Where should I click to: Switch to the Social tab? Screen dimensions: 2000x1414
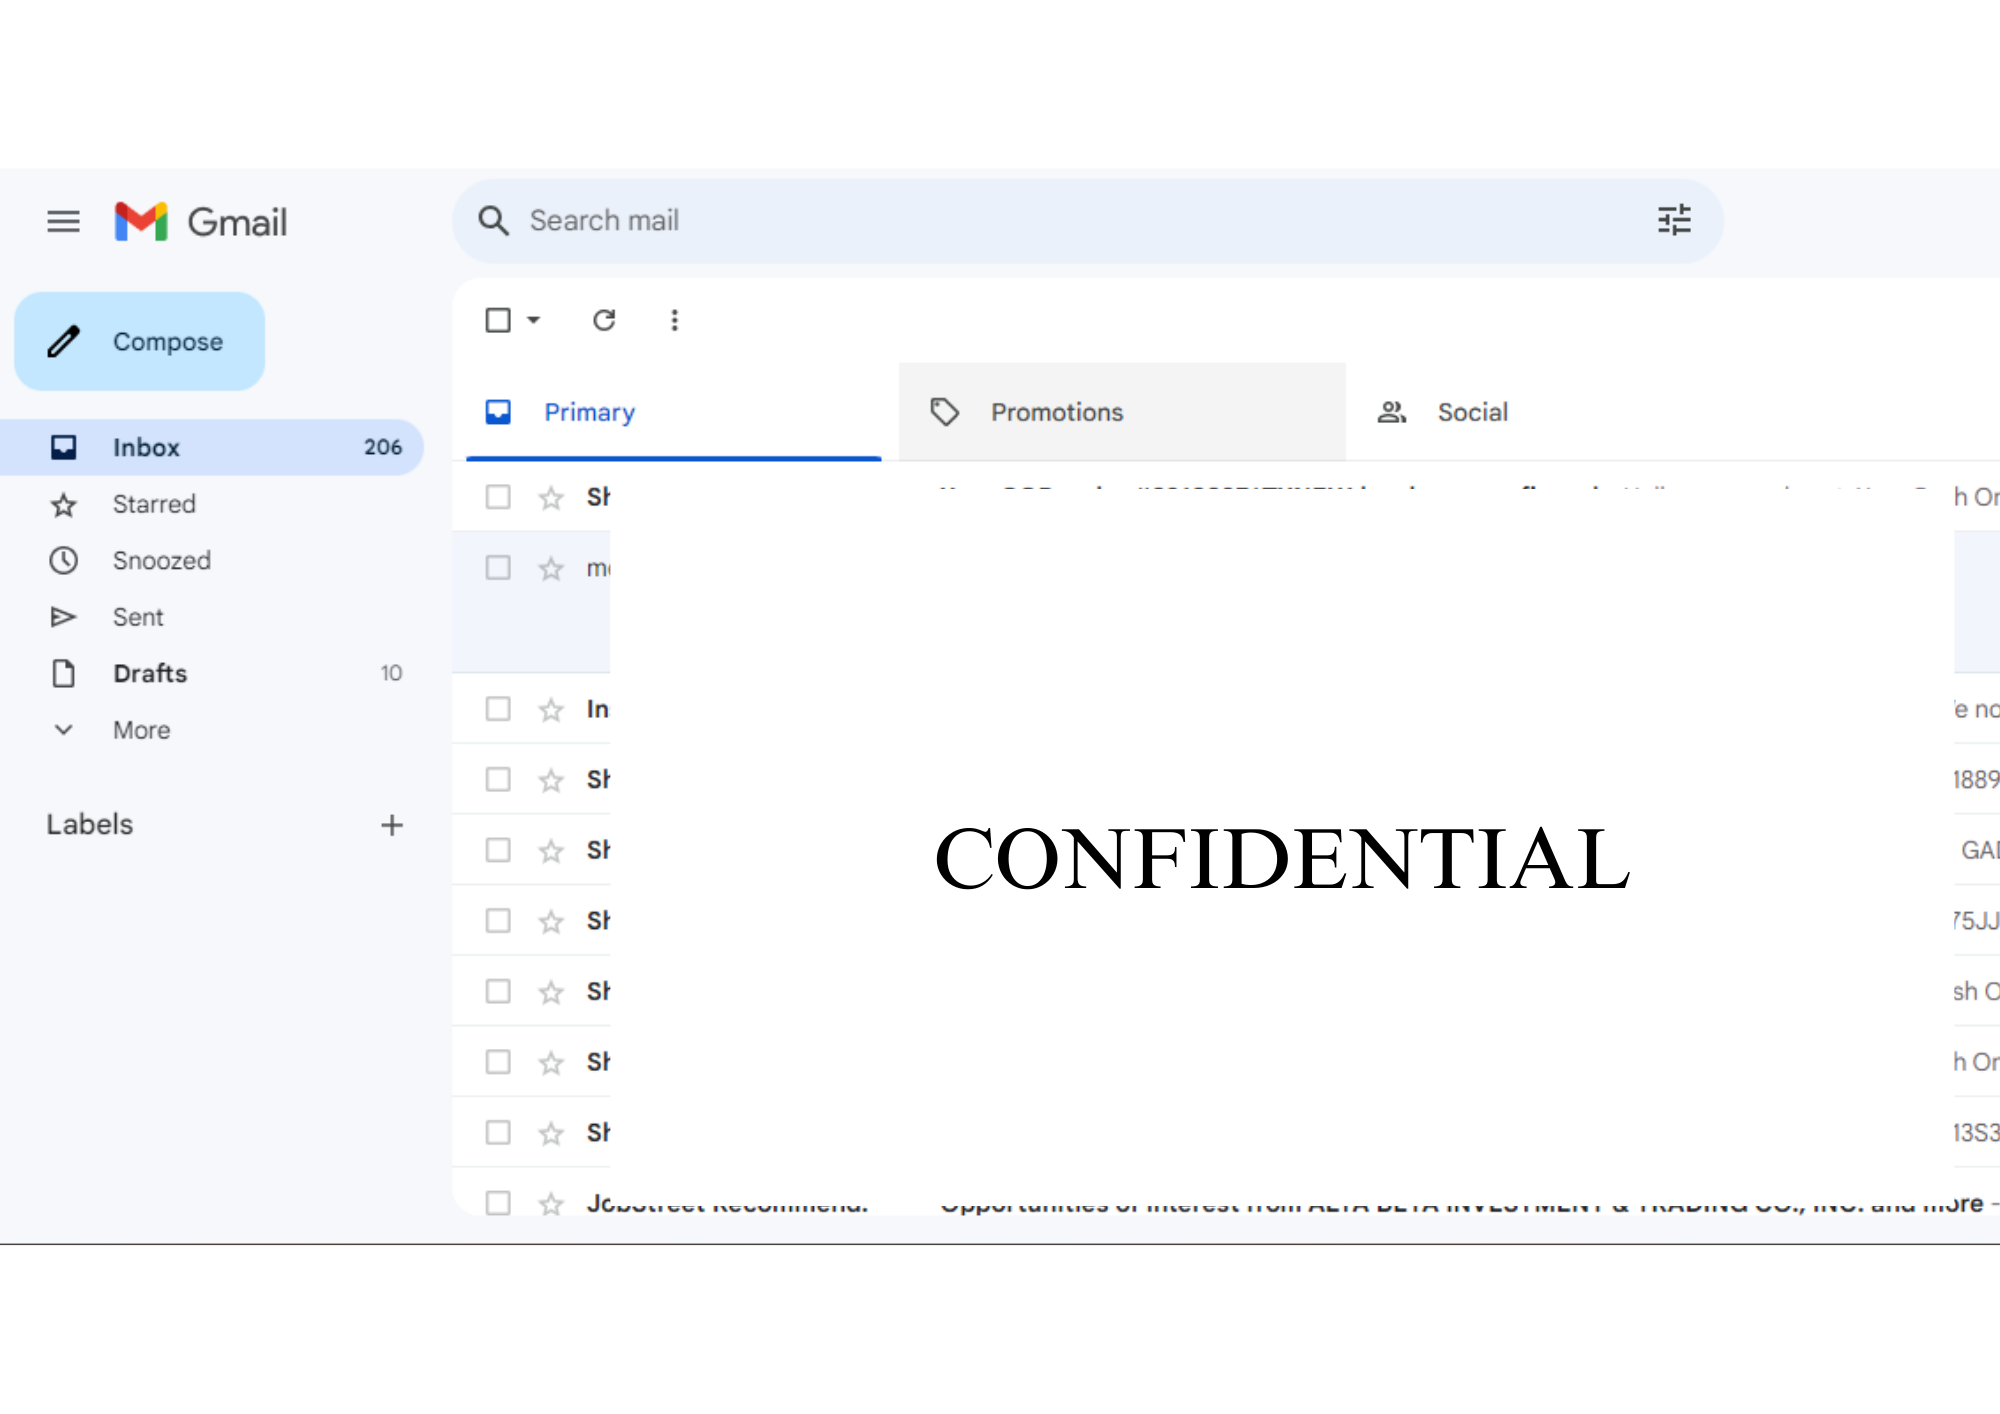tap(1471, 412)
